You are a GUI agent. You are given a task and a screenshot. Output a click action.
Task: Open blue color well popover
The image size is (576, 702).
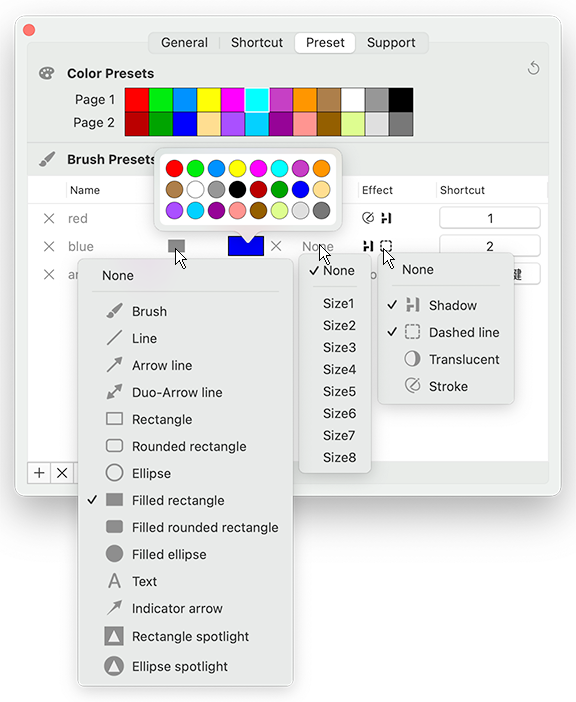tap(246, 246)
